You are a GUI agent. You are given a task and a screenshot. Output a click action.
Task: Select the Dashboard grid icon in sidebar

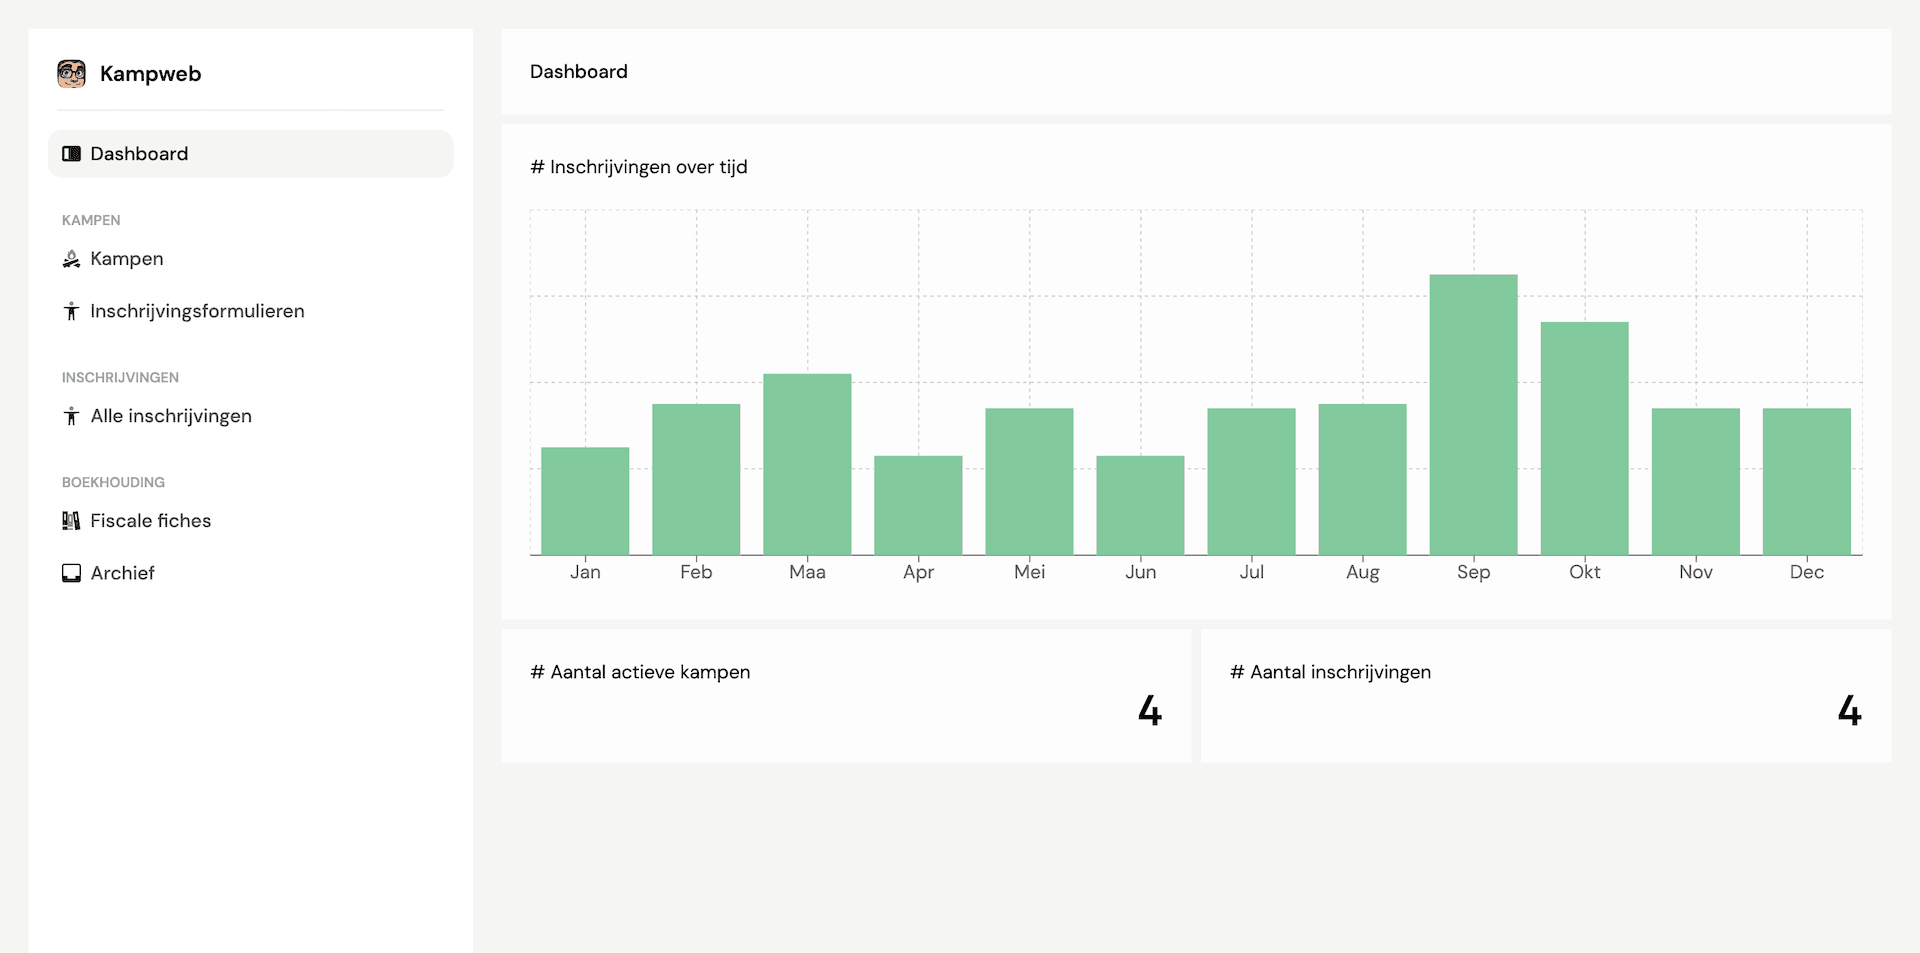coord(71,153)
